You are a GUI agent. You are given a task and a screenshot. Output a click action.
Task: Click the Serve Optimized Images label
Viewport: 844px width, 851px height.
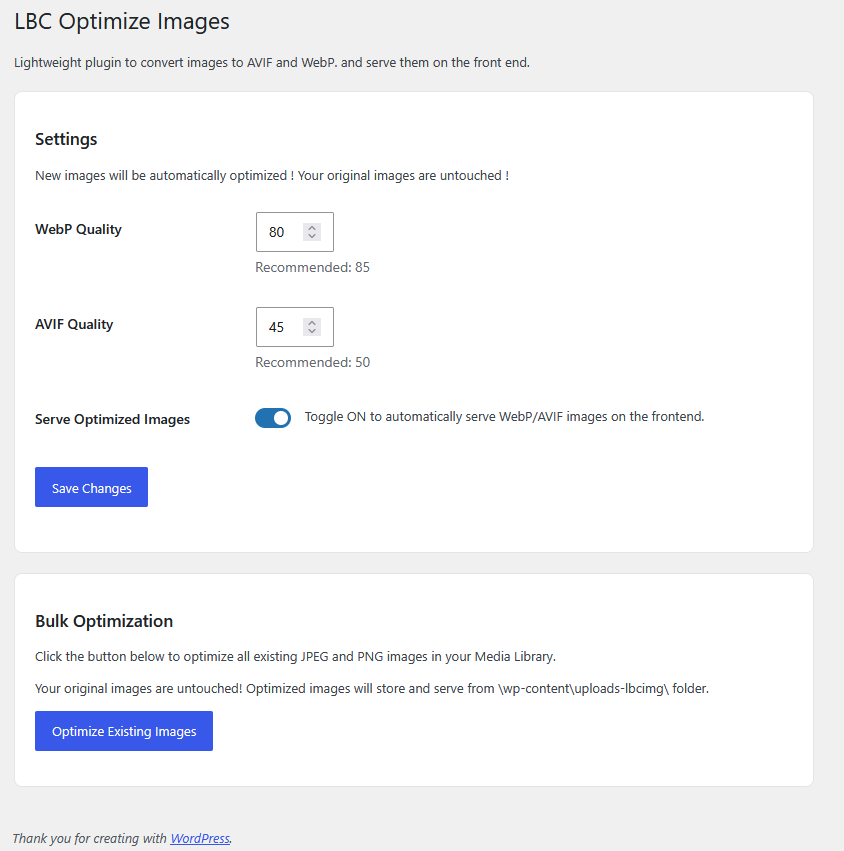tap(112, 420)
